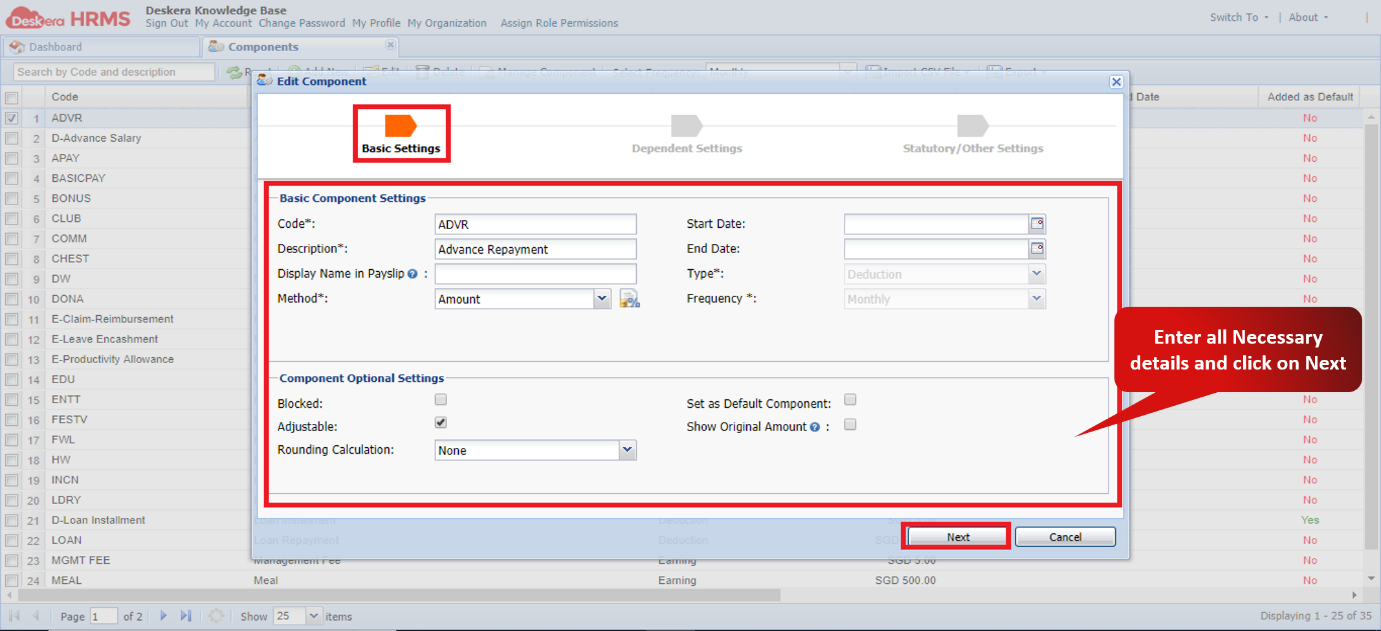1381x631 pixels.
Task: Click help icon next to Display Name in Payslip
Action: point(412,274)
